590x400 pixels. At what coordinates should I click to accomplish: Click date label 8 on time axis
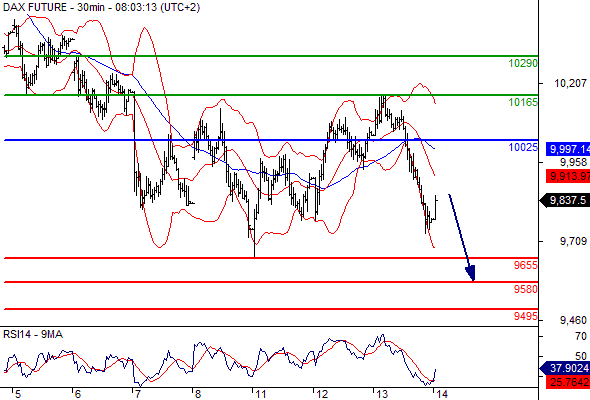(198, 394)
